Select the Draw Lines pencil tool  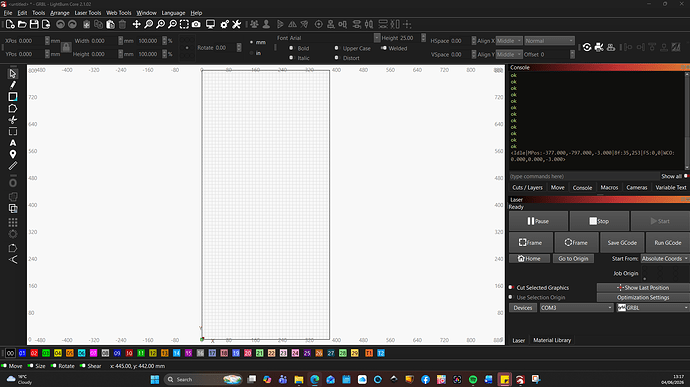point(13,85)
